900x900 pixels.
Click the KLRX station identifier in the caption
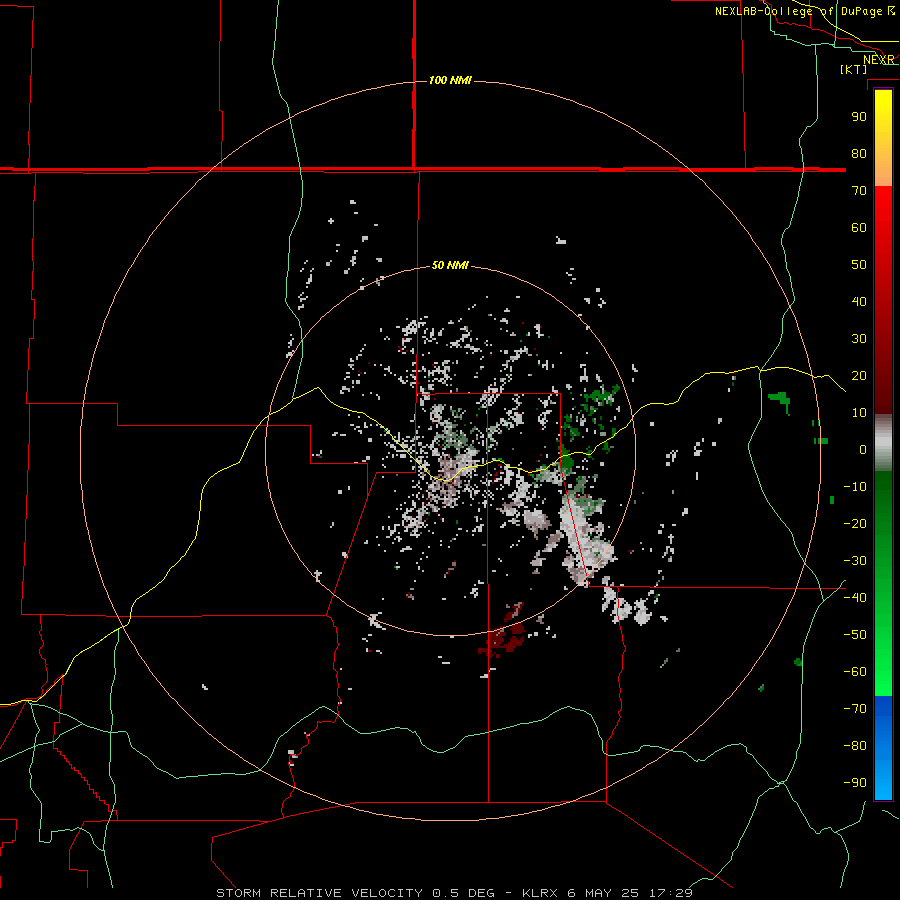[540, 893]
